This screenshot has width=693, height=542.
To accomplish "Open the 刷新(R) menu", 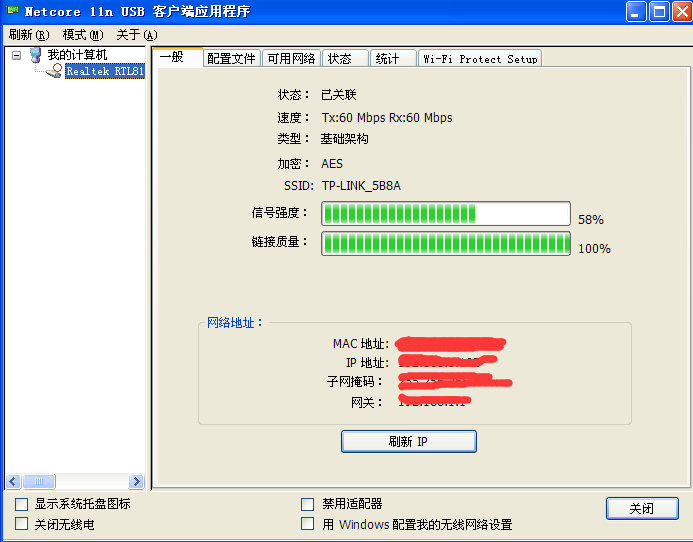I will tap(29, 34).
